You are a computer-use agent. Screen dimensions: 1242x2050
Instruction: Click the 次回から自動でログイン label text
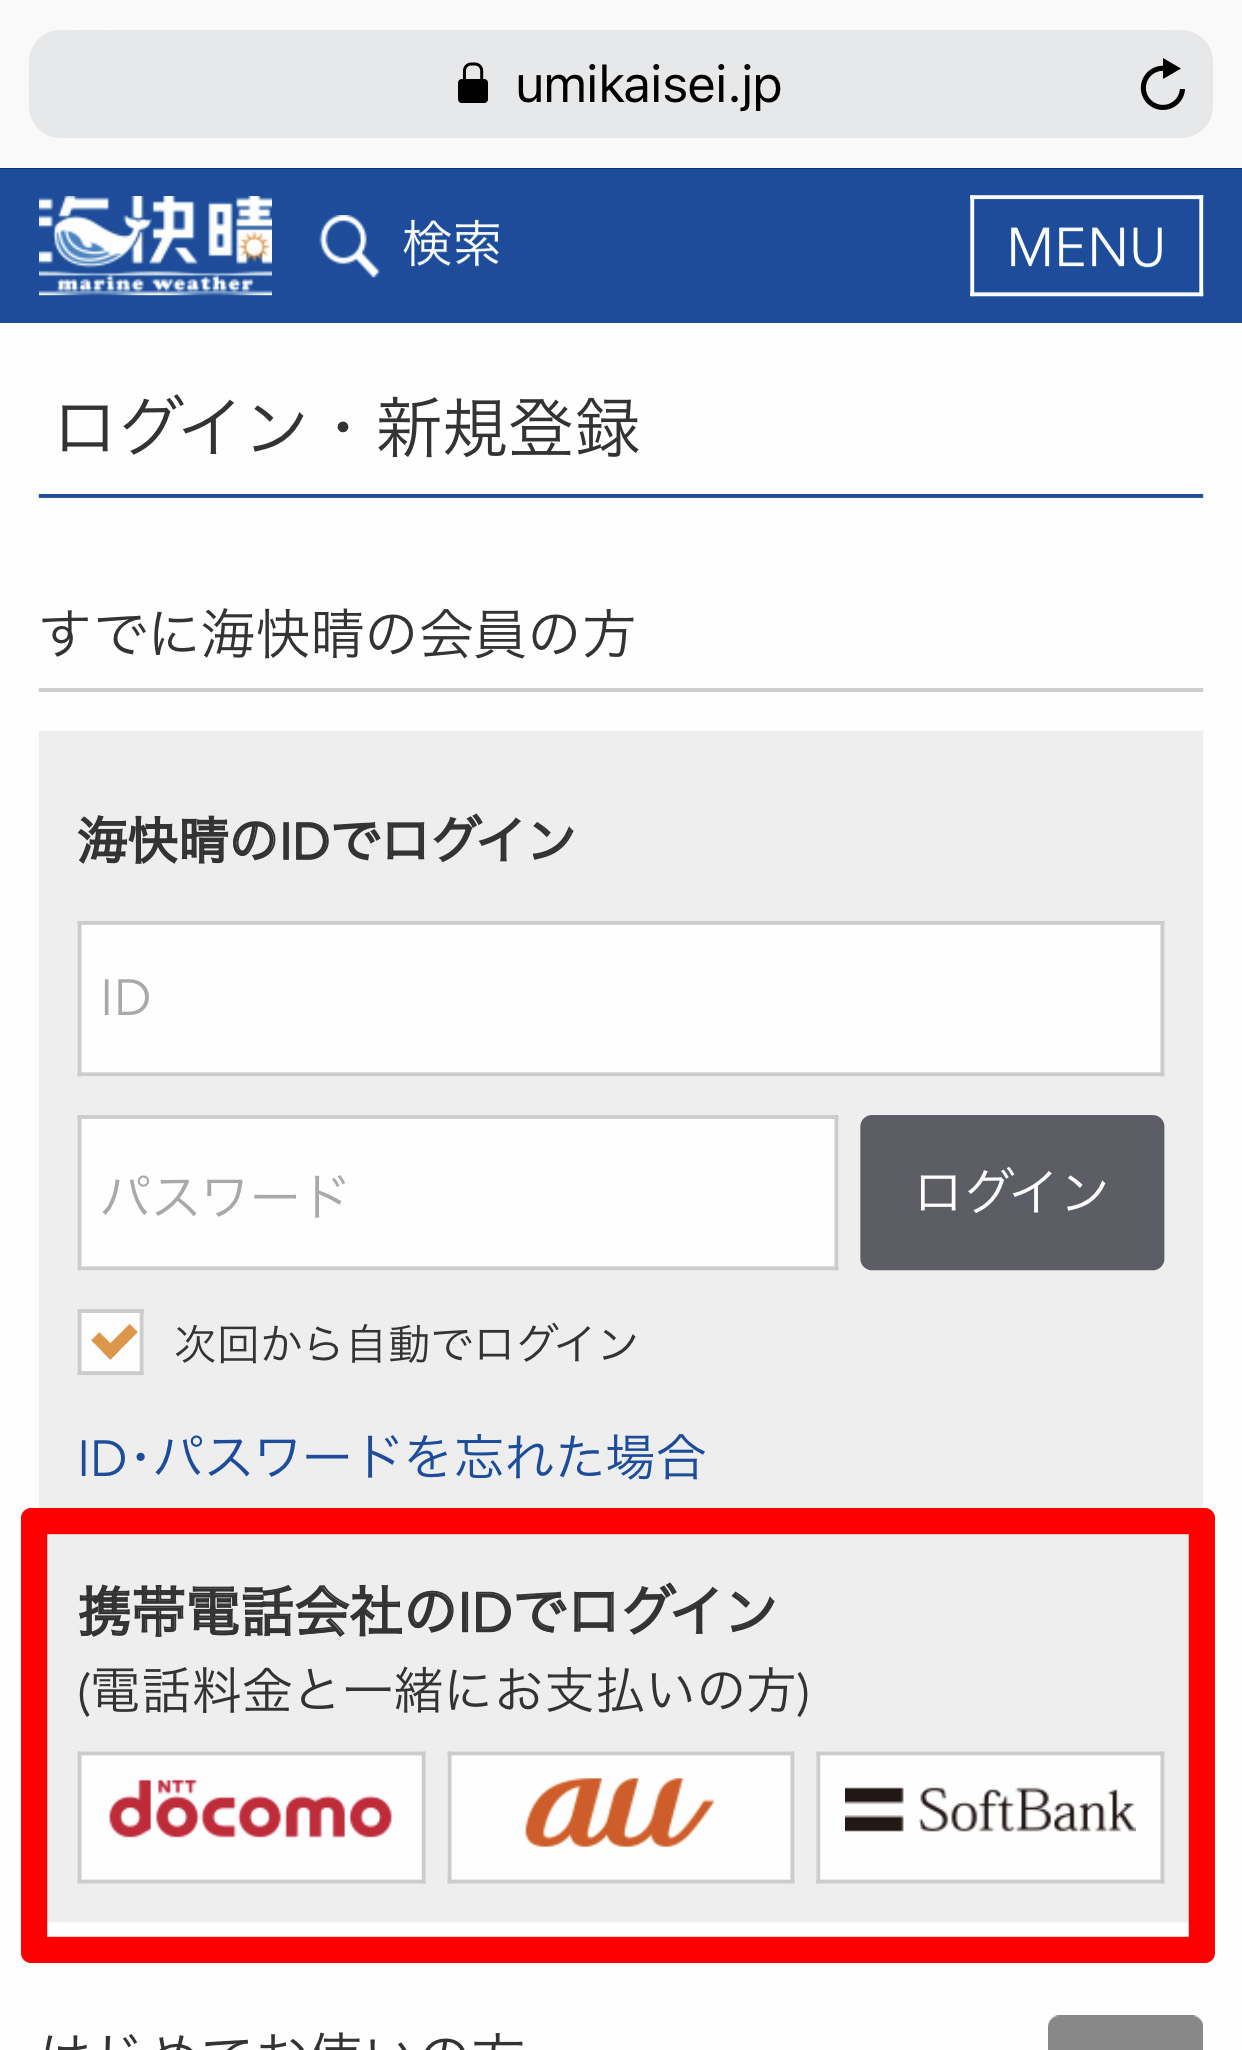click(406, 1344)
